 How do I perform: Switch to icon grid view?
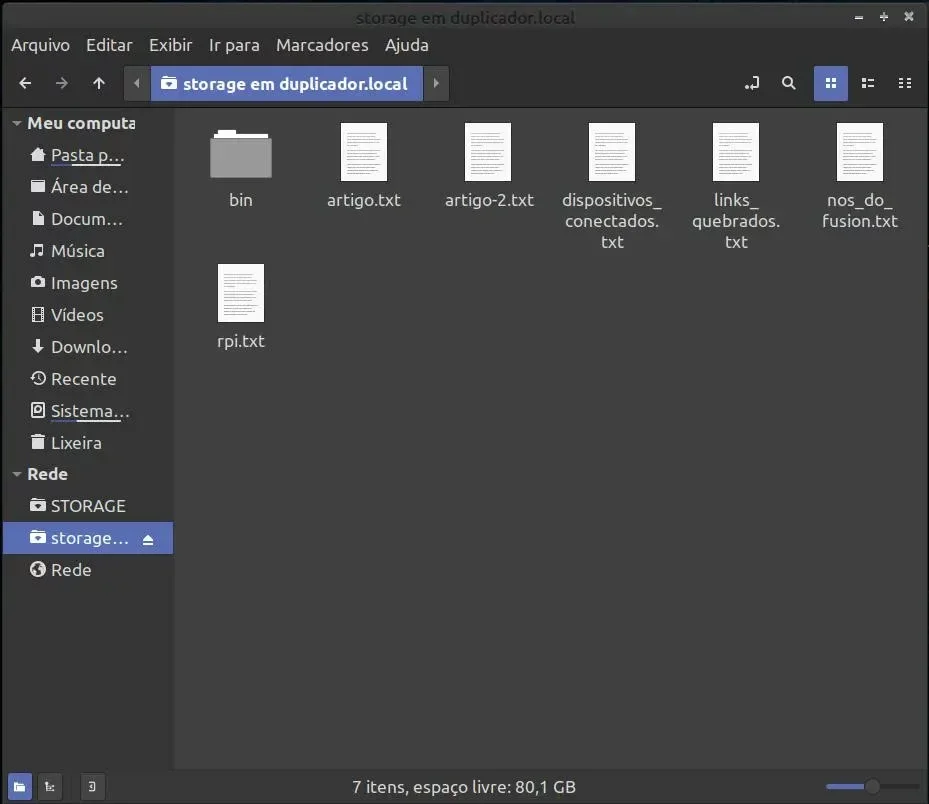[x=831, y=84]
